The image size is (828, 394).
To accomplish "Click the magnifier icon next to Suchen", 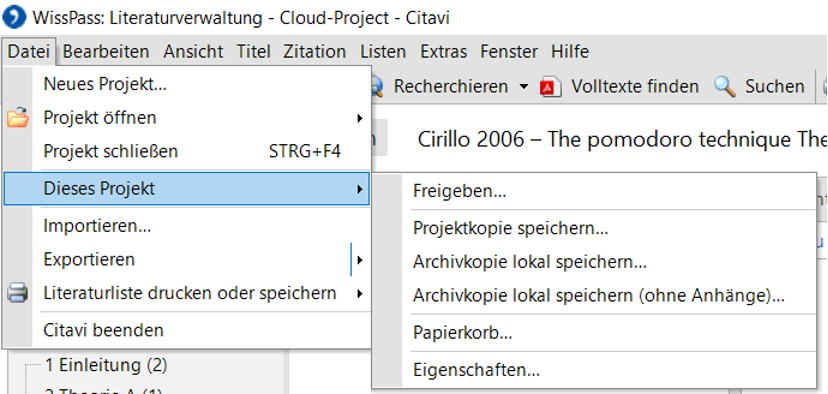I will pyautogui.click(x=724, y=87).
